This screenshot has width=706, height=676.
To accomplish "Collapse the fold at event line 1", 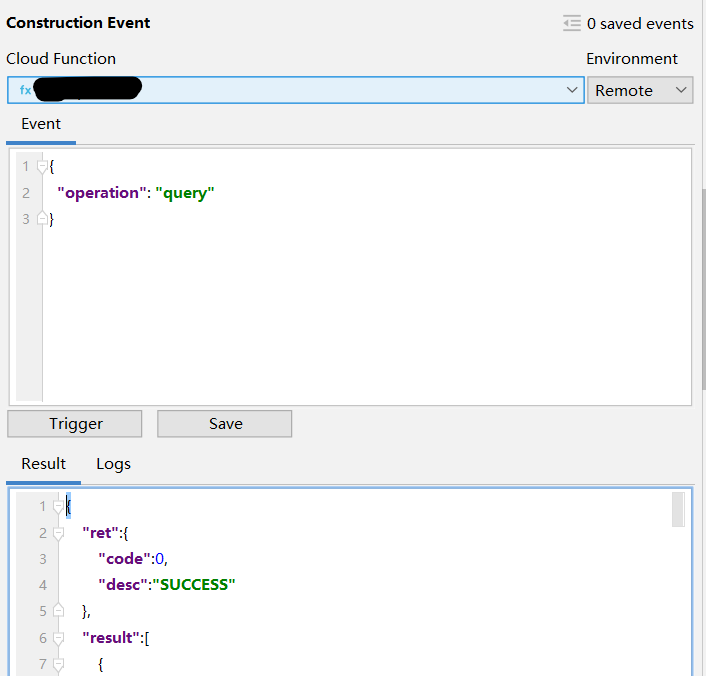I will pos(42,167).
